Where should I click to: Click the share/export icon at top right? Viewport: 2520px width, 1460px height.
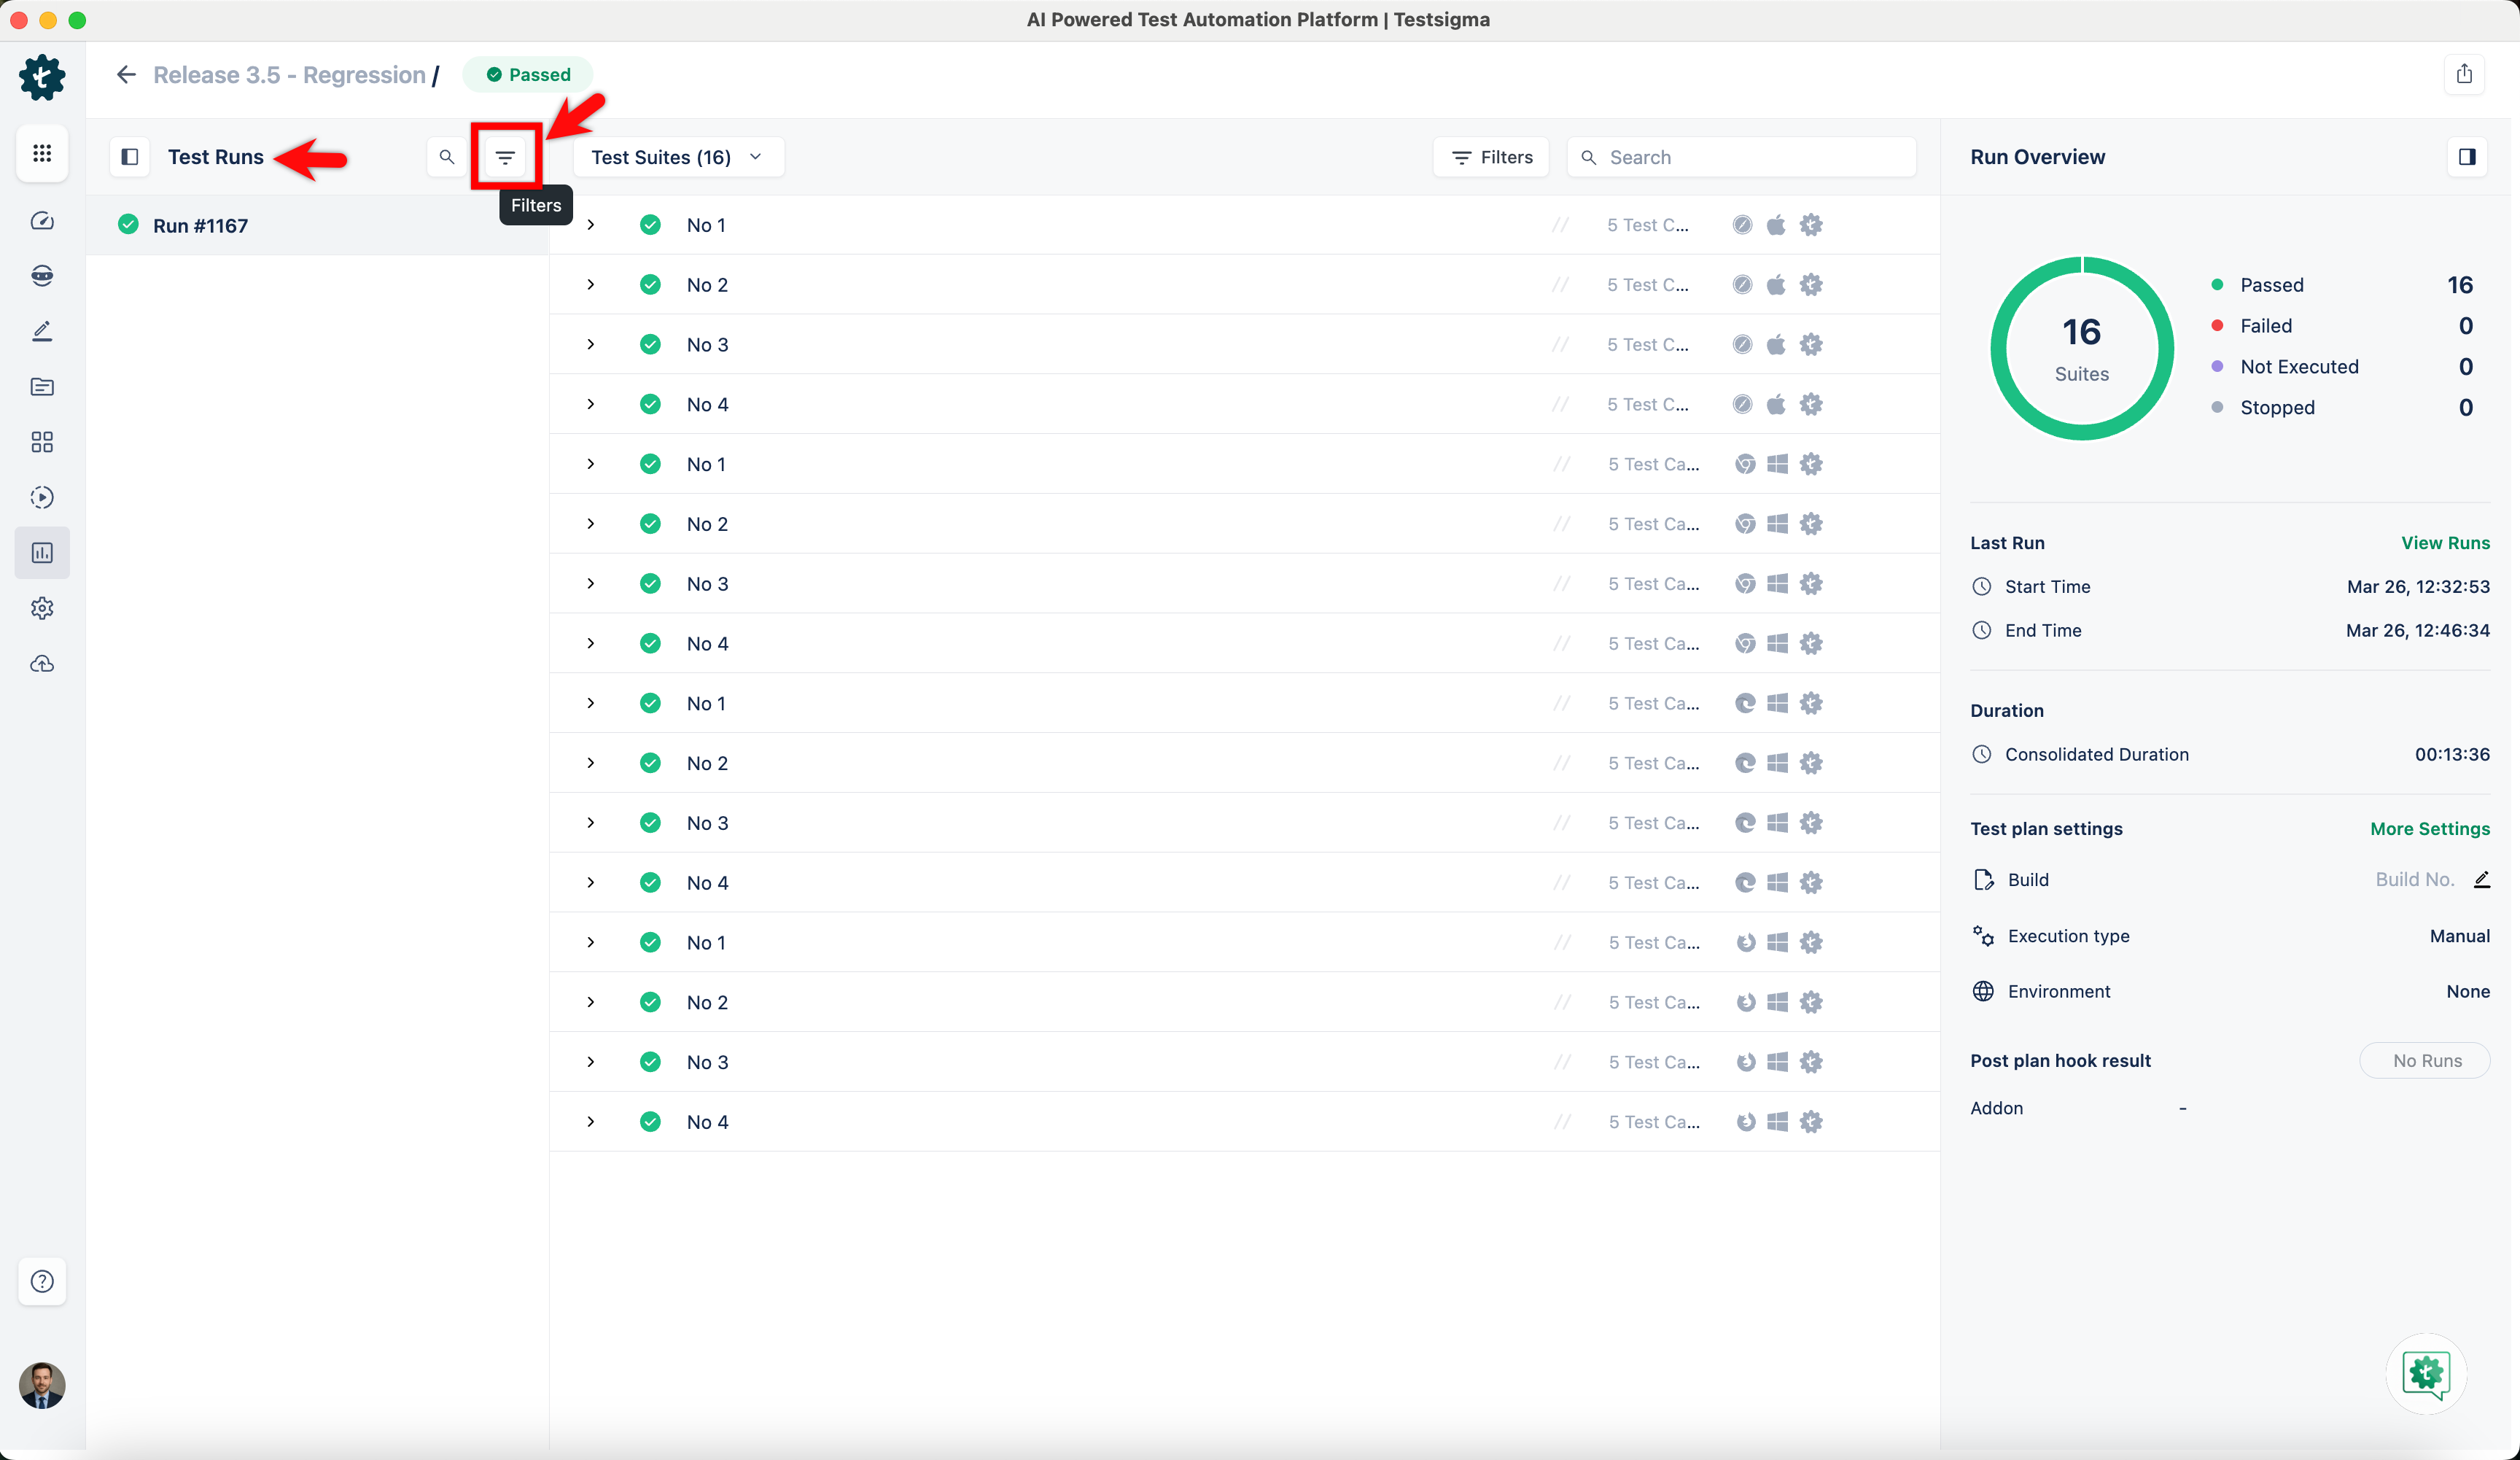(x=2464, y=74)
